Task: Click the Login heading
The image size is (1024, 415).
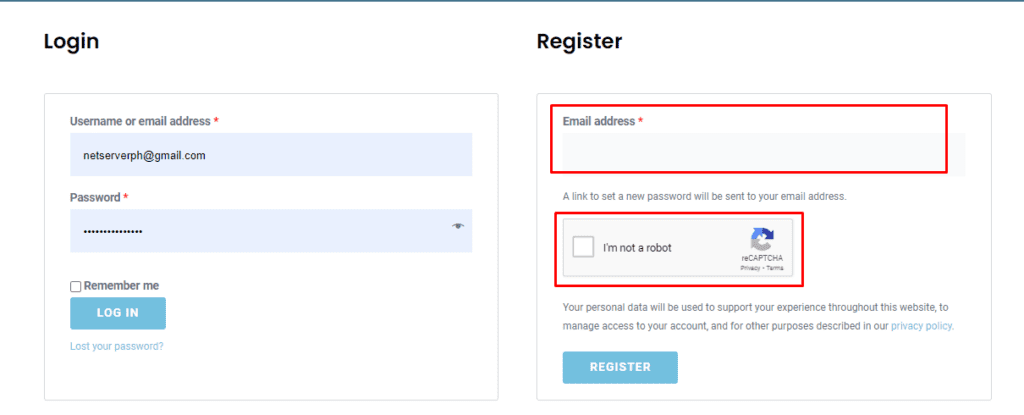Action: click(x=72, y=42)
